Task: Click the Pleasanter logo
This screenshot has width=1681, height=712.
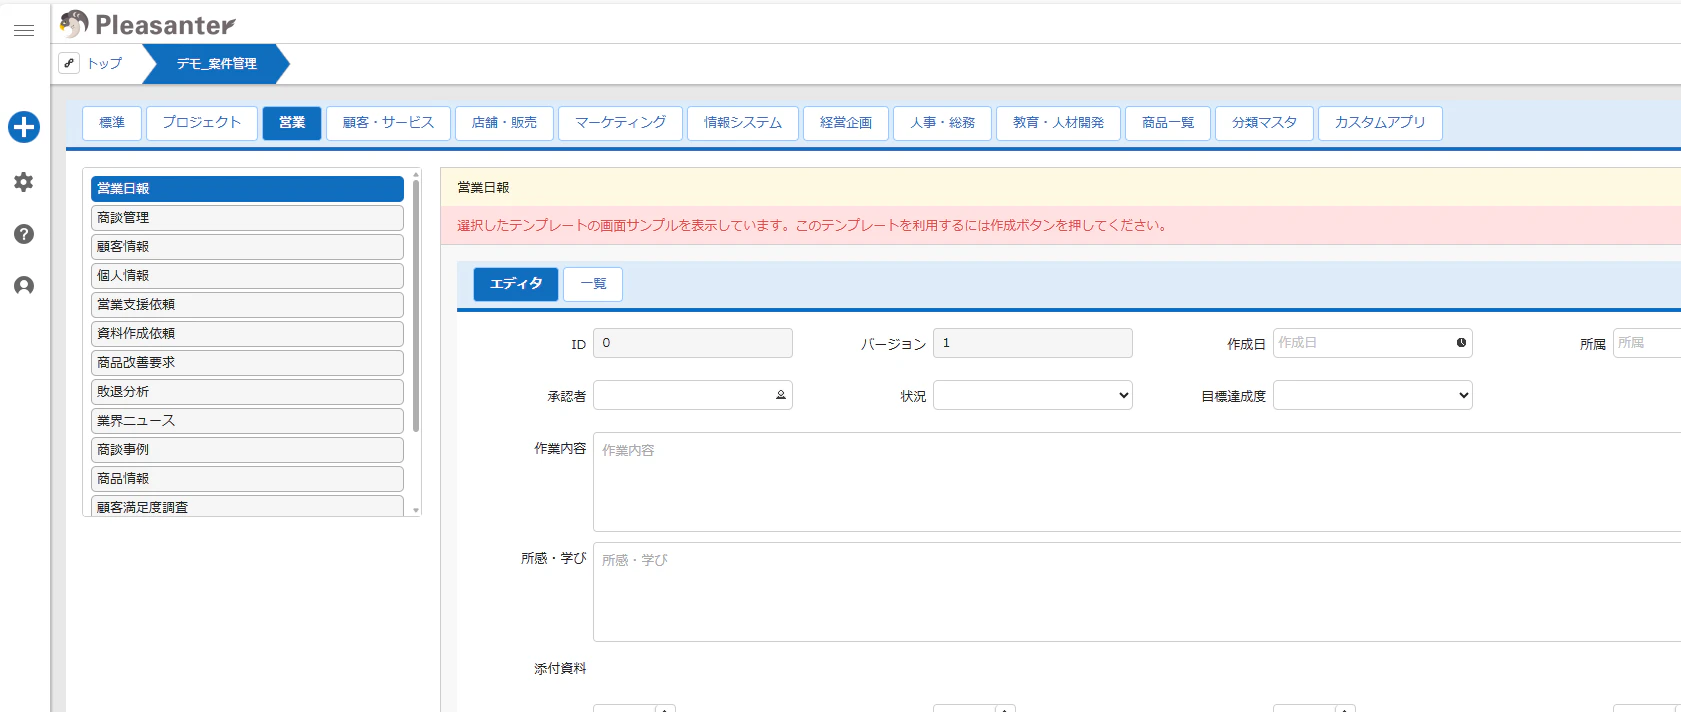Action: click(x=148, y=24)
